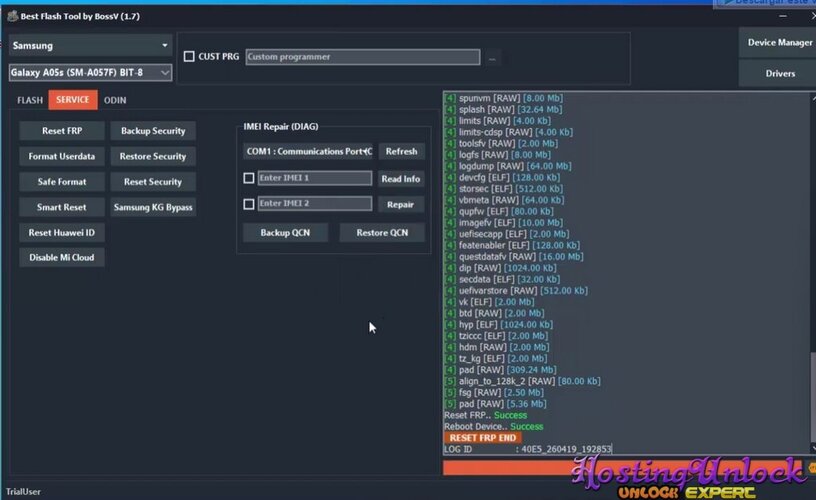The width and height of the screenshot is (816, 500).
Task: Click the TrialUser status bar text
Action: [x=23, y=492]
